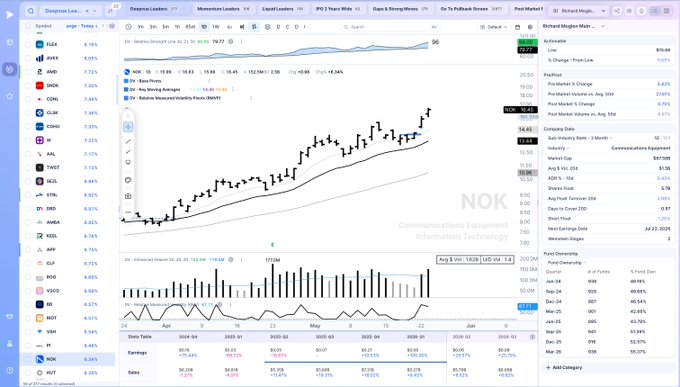Take a chart snapshot with camera icon
Viewport: 680px width, 387px height.
point(128,196)
